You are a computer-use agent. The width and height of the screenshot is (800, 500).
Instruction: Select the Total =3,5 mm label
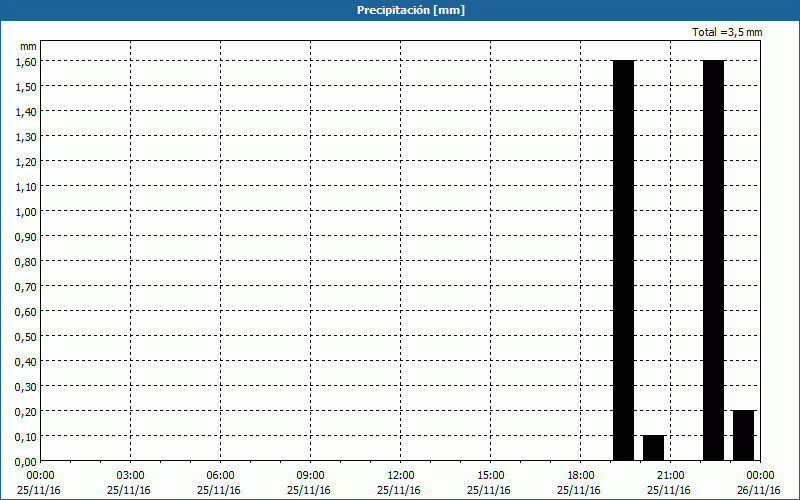(x=727, y=32)
